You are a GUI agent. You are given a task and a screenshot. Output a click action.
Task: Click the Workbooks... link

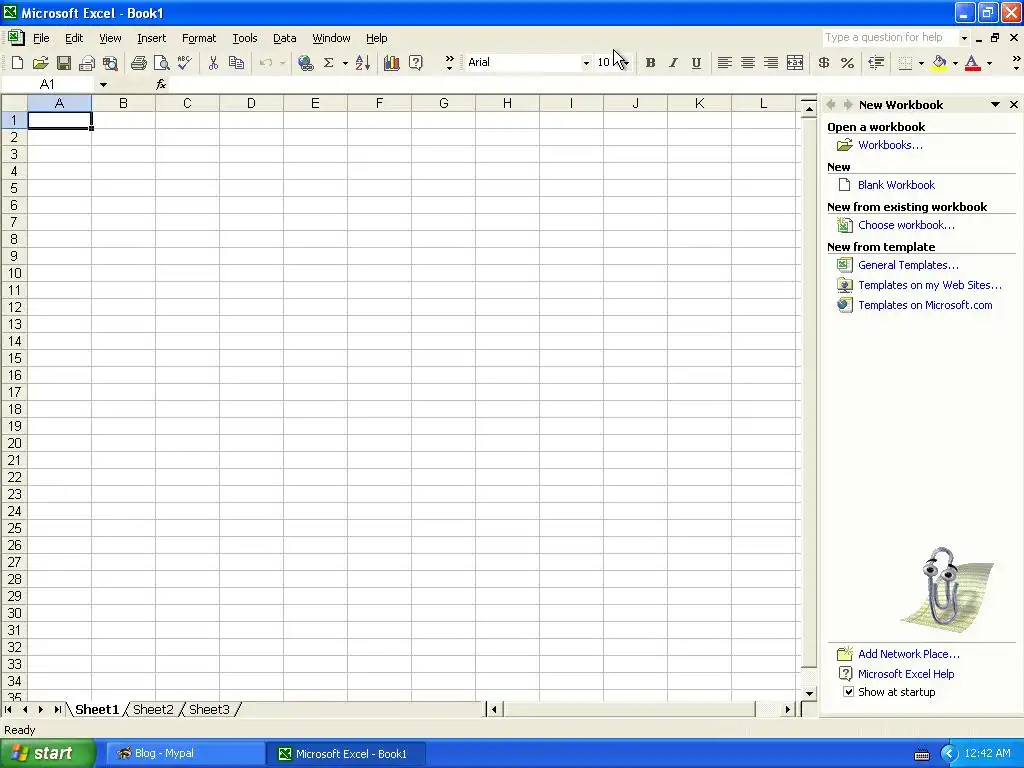click(x=890, y=145)
